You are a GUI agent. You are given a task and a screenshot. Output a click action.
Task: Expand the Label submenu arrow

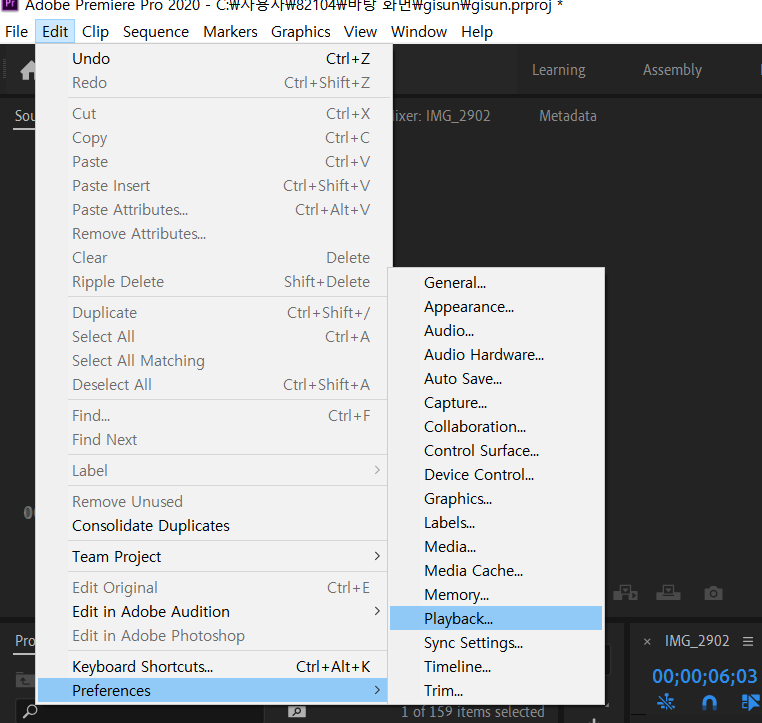tap(377, 470)
